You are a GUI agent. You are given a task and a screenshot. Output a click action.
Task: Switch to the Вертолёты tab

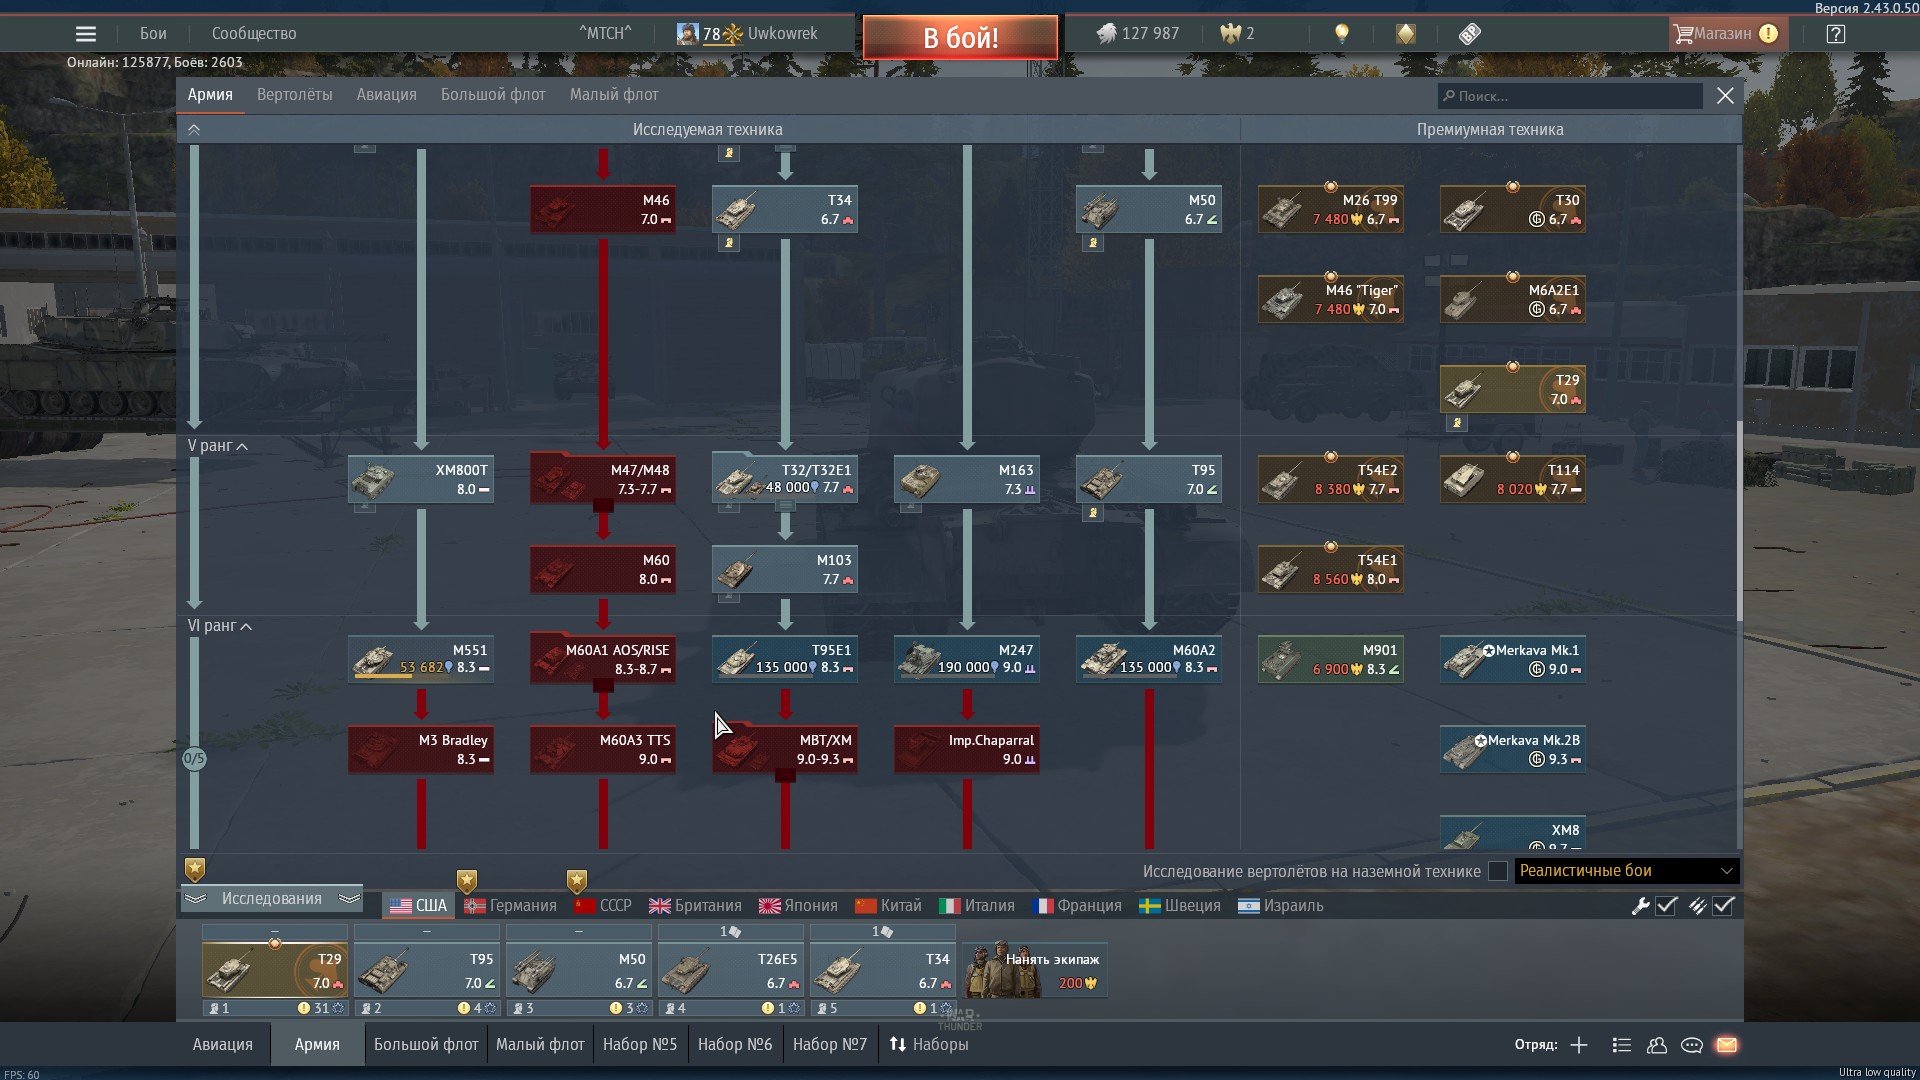(295, 95)
